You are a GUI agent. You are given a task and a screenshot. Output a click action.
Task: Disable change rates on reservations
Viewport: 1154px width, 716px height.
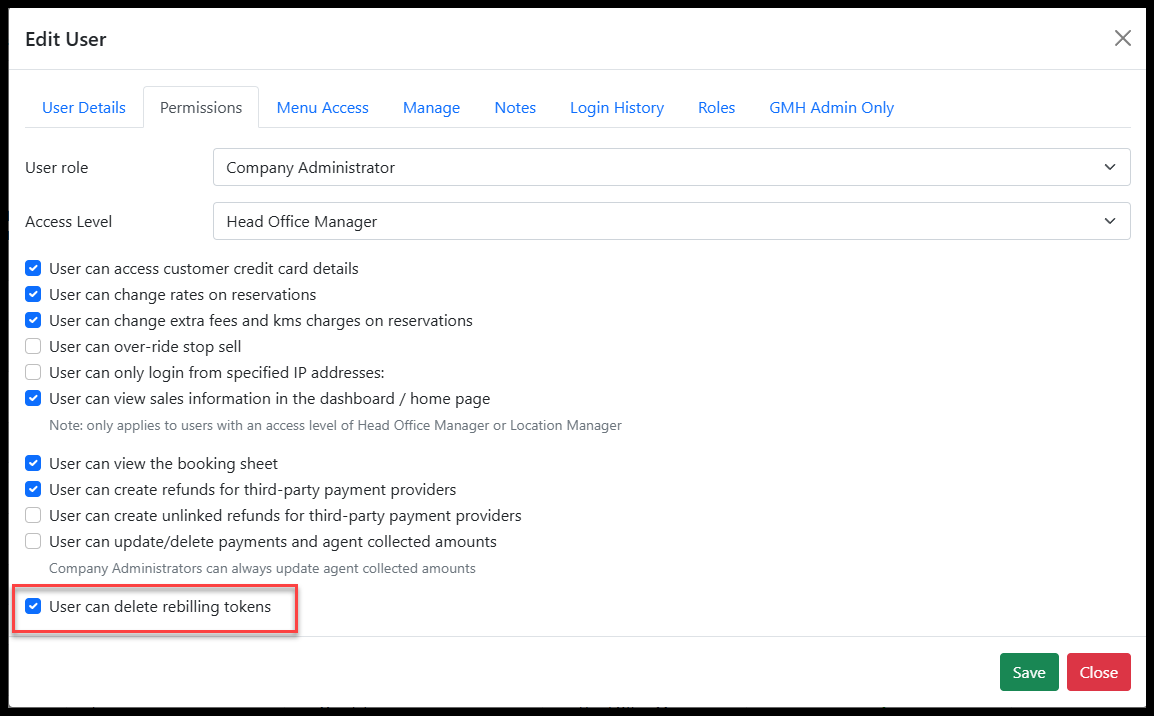(33, 295)
